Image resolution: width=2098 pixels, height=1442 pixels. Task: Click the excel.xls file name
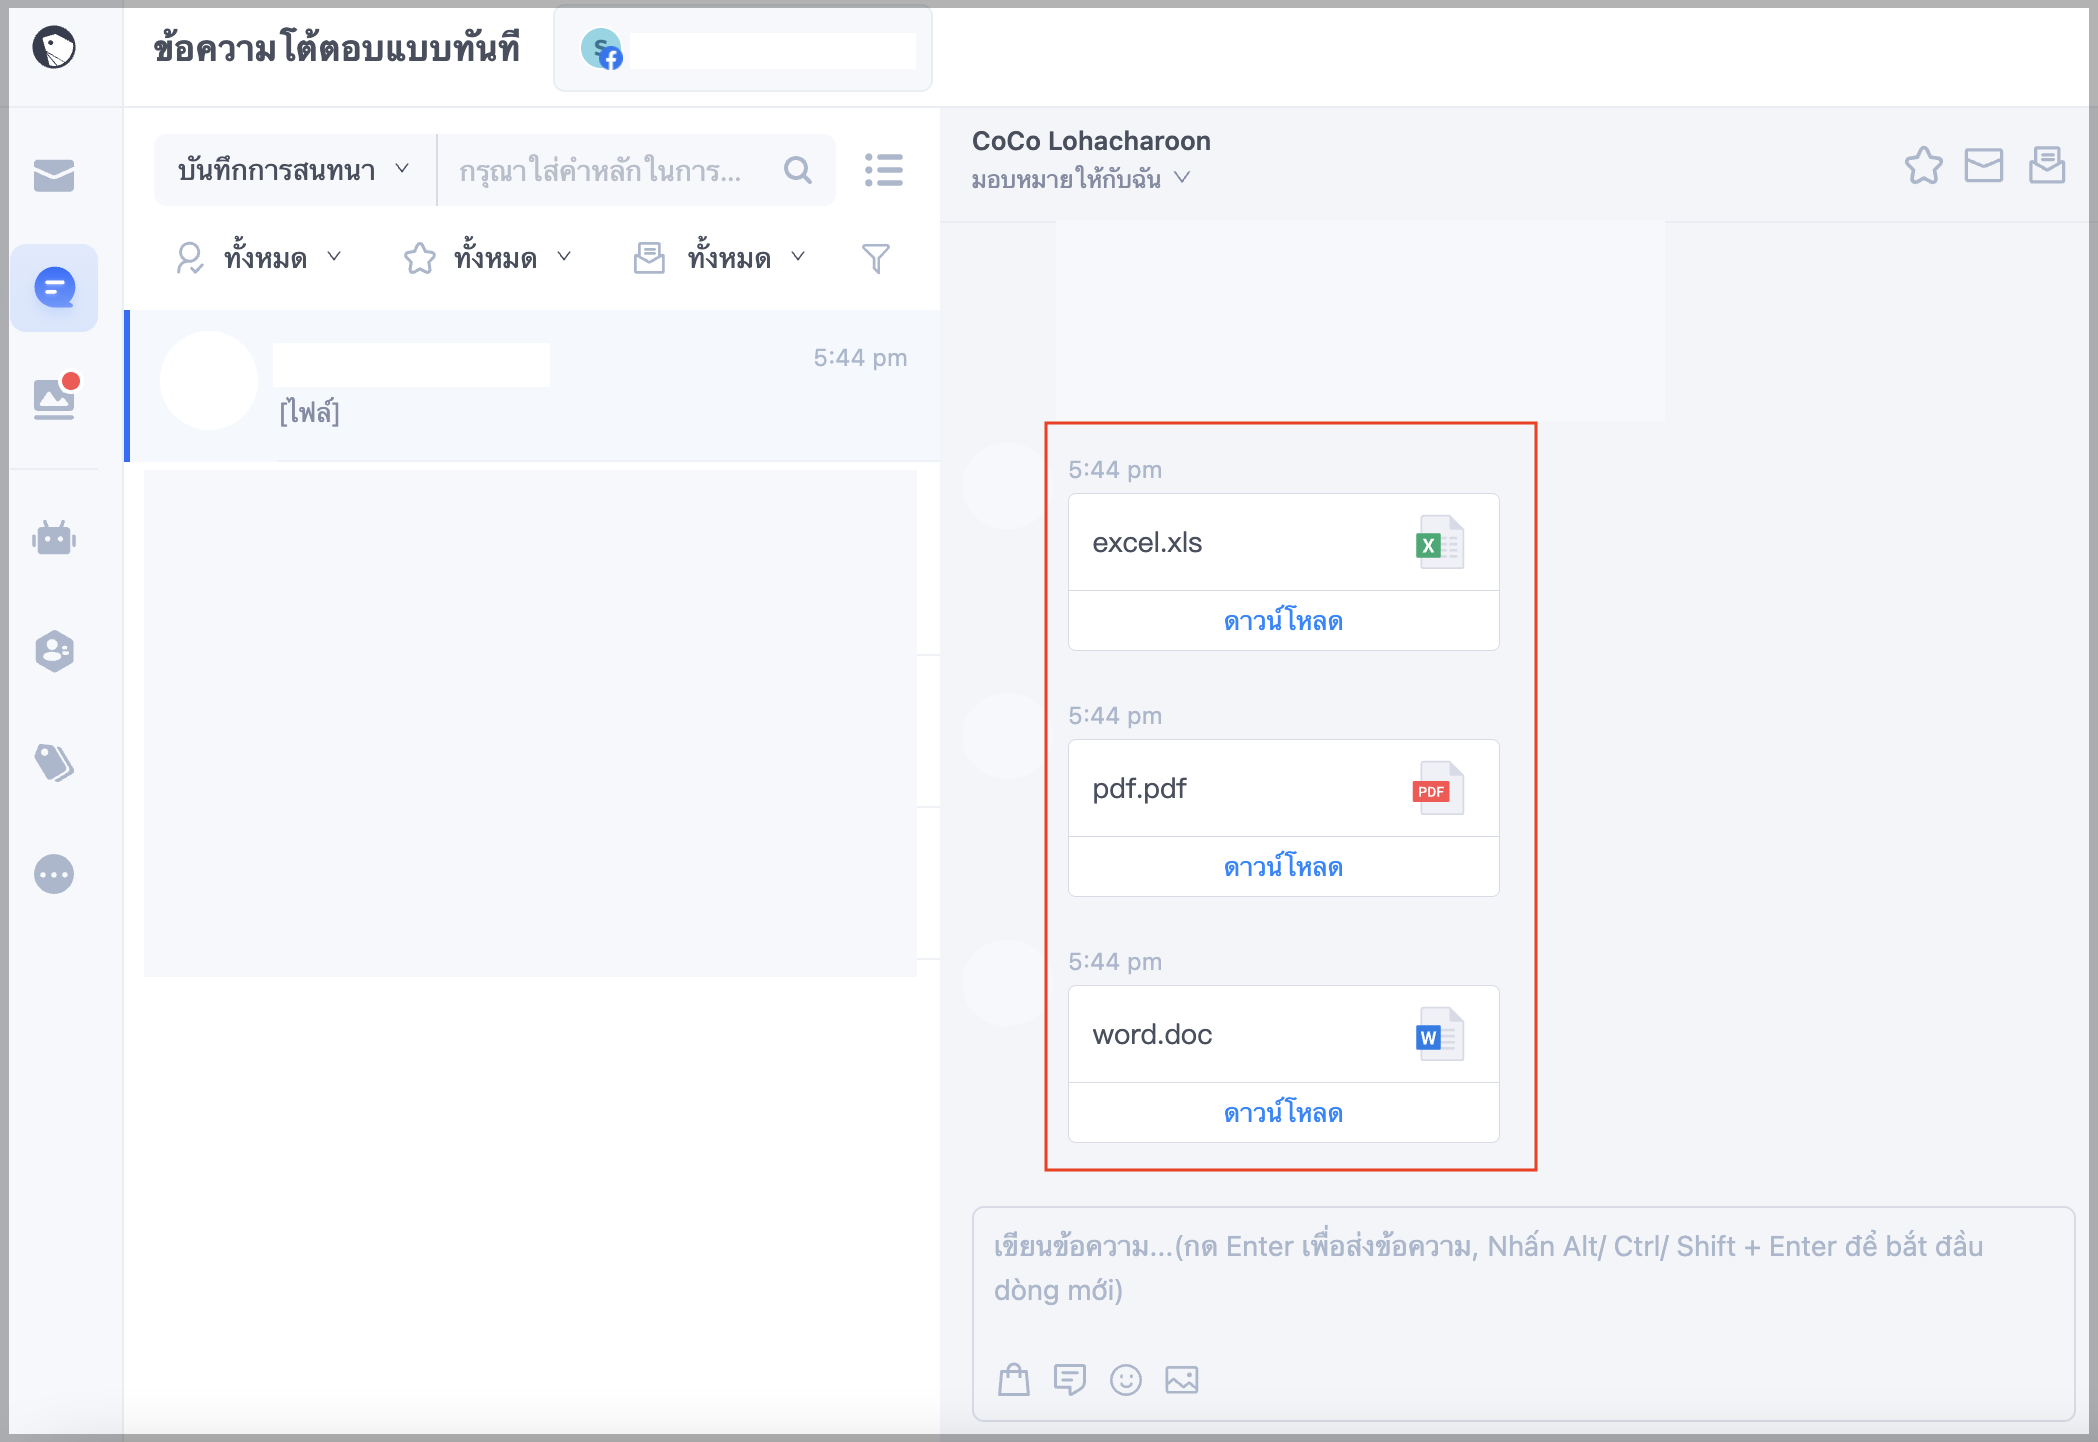(x=1147, y=543)
